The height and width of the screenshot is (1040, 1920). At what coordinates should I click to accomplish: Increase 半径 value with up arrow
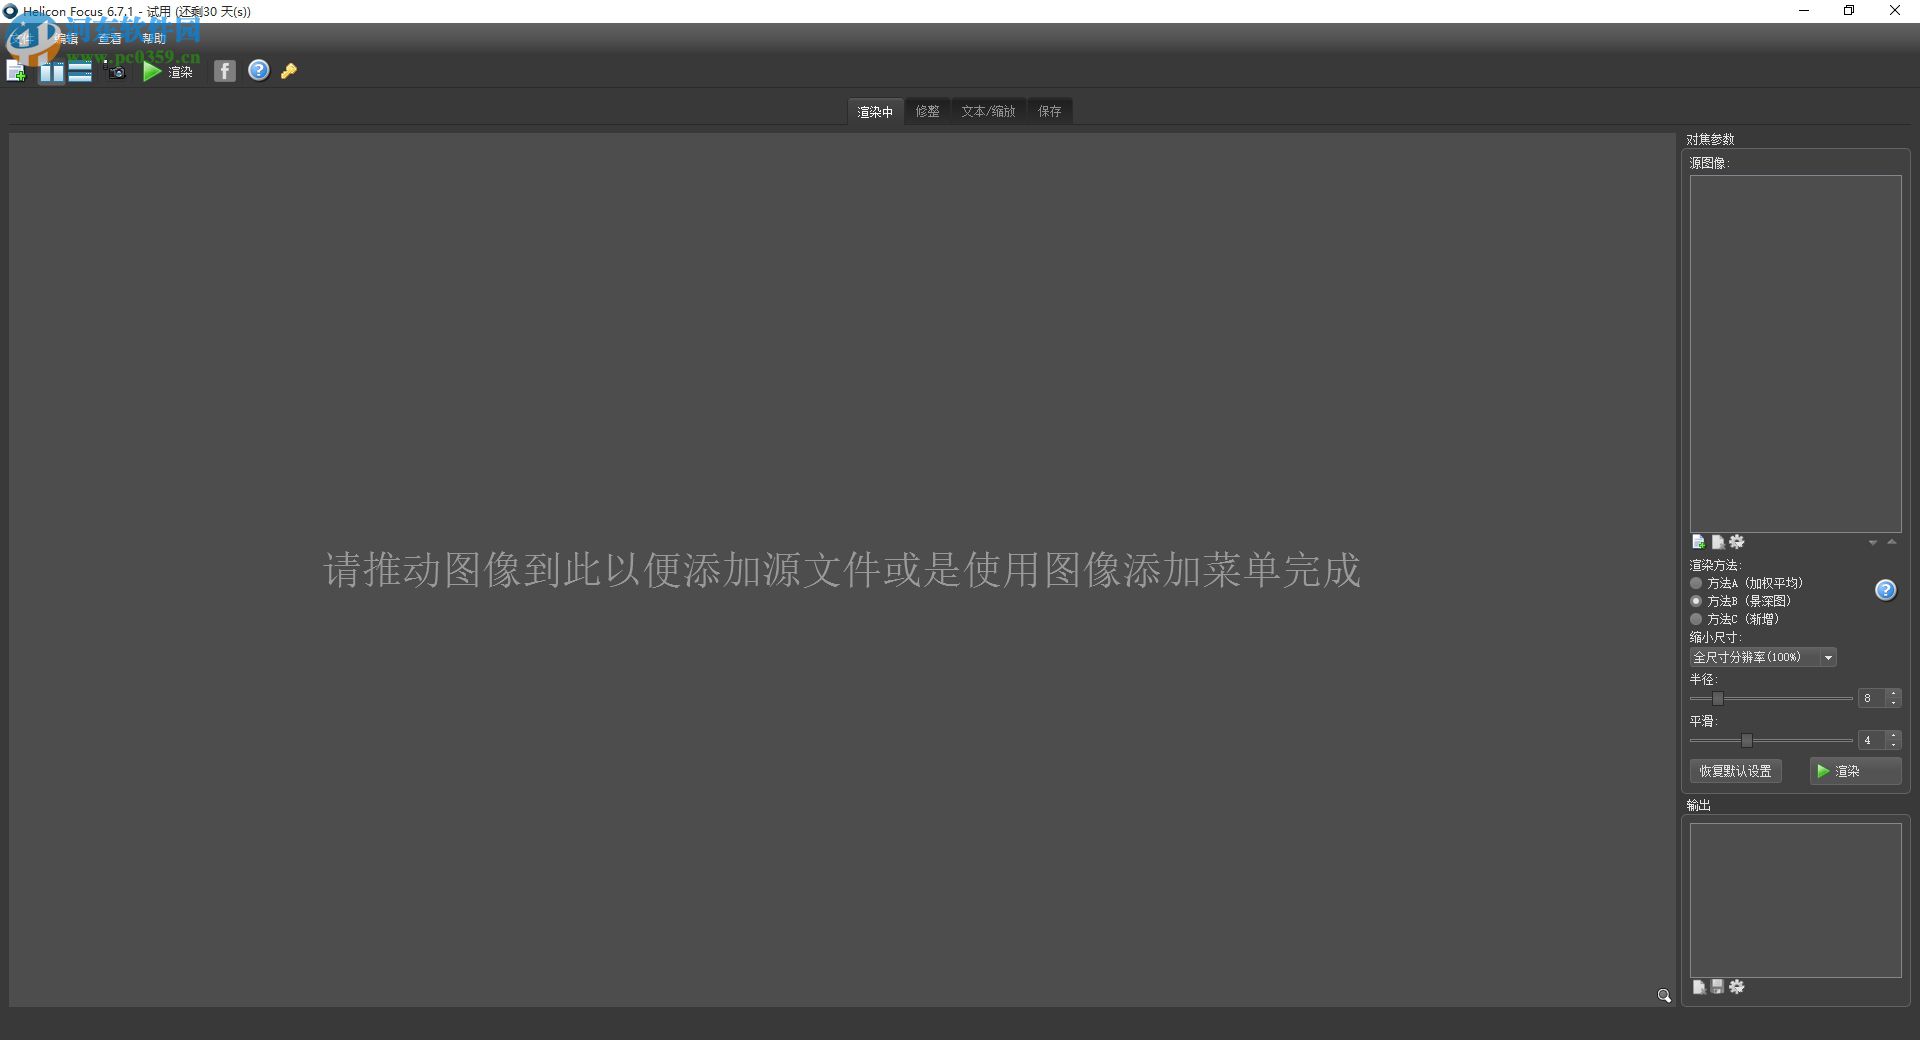[x=1893, y=693]
